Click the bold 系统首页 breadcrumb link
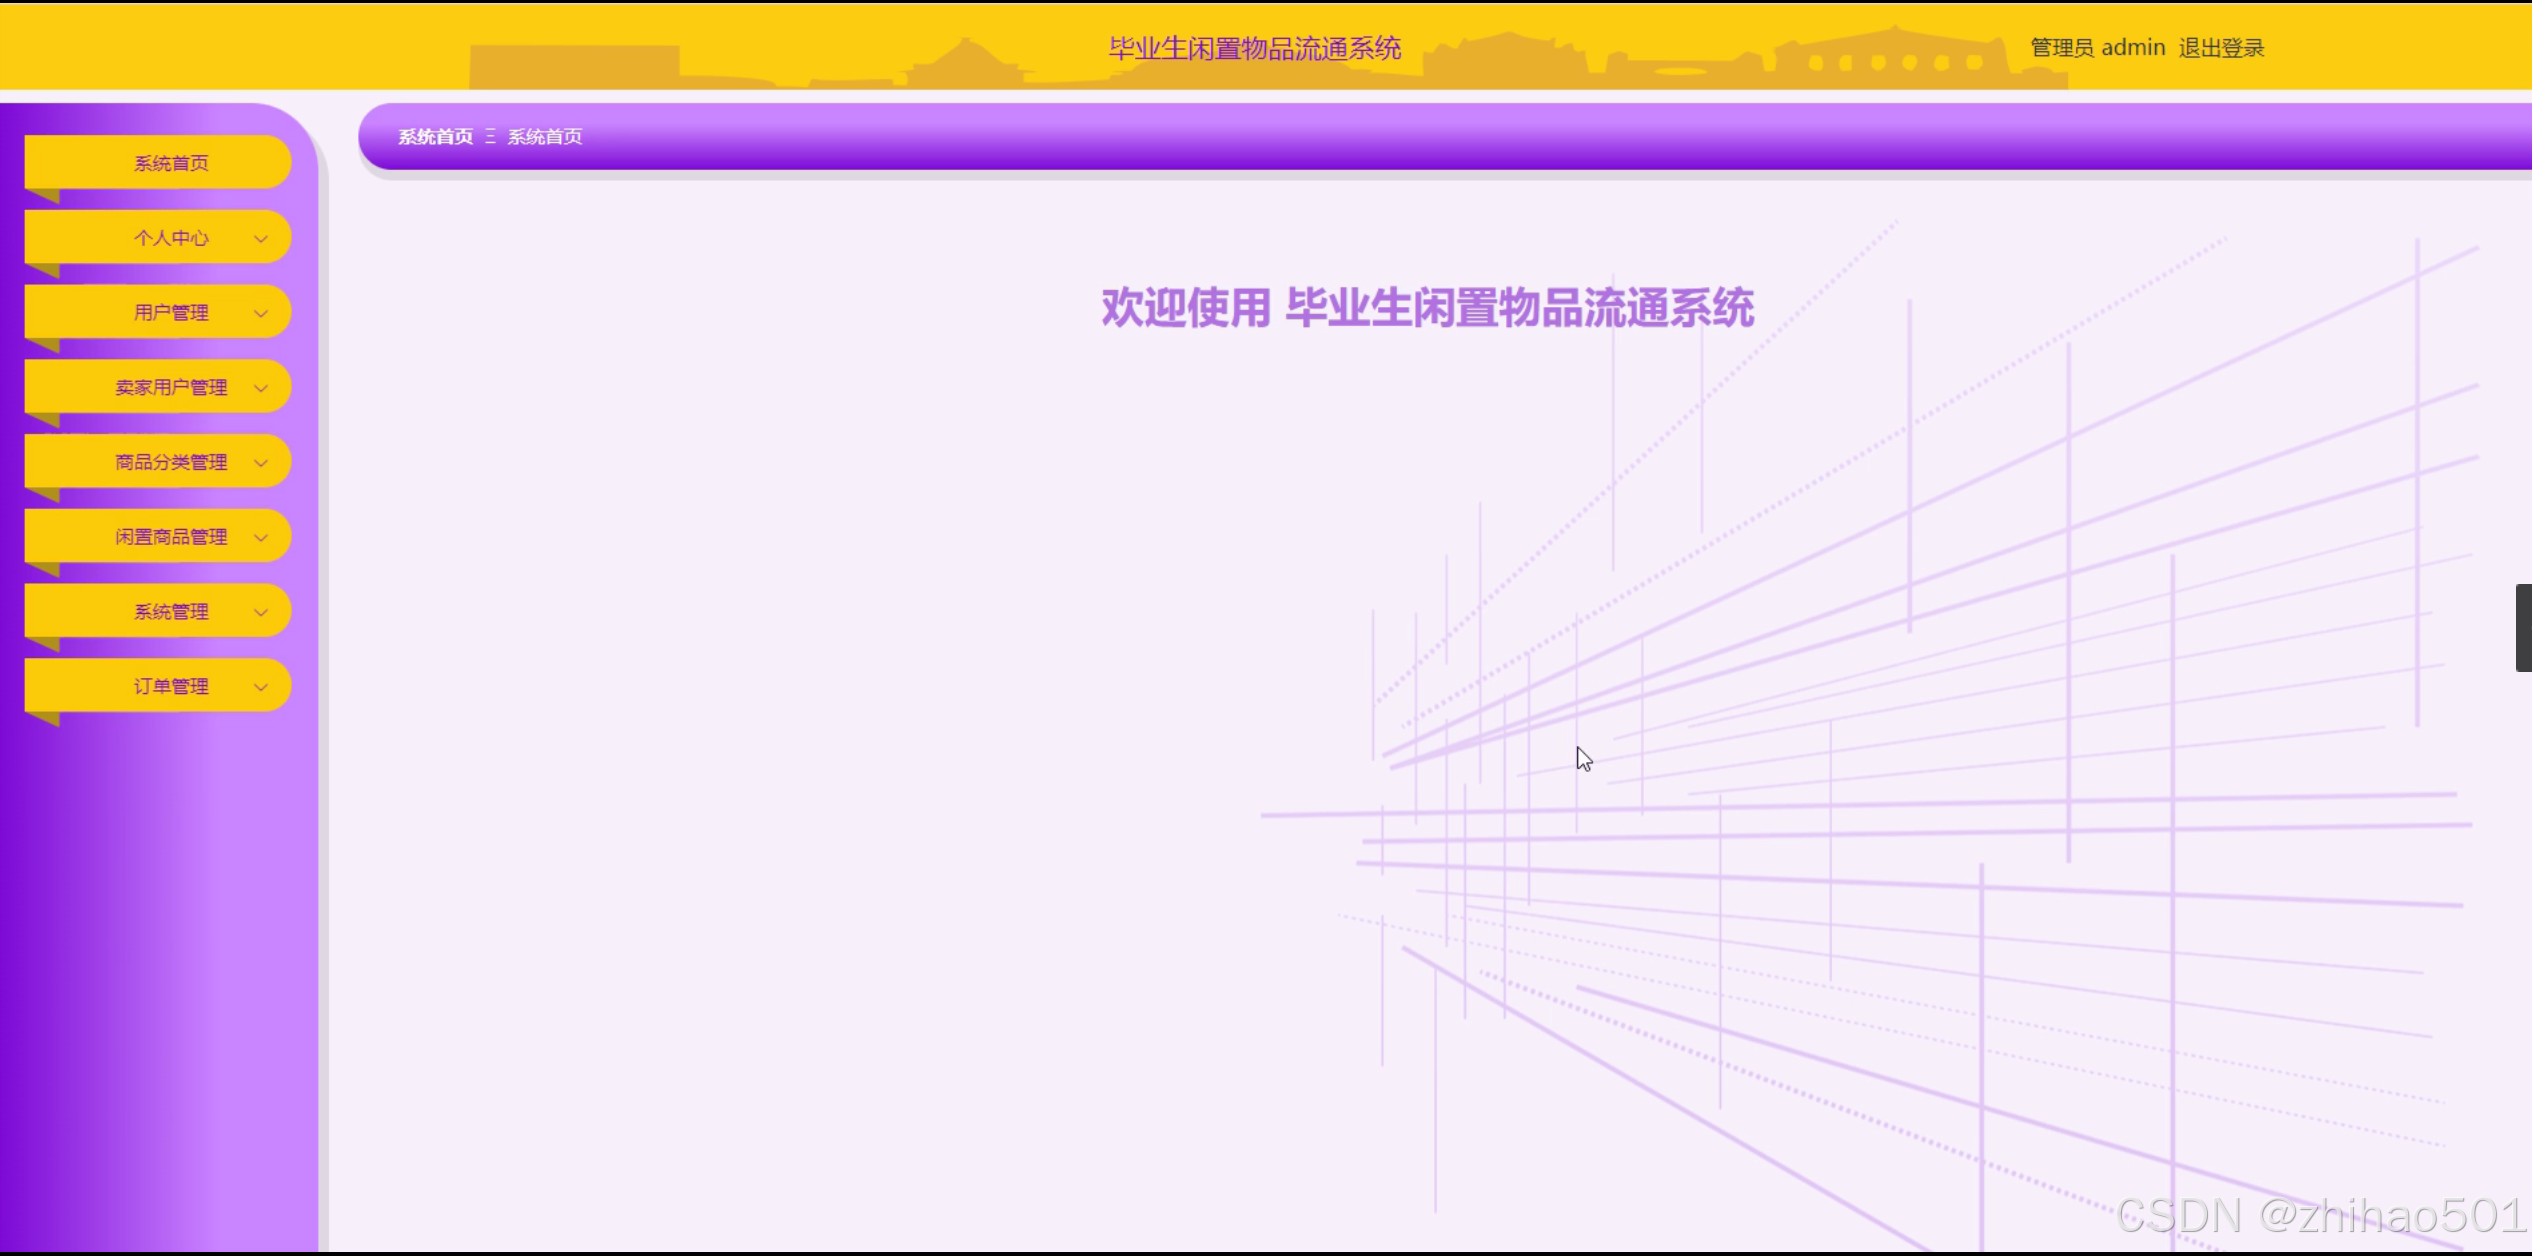2532x1256 pixels. tap(435, 137)
